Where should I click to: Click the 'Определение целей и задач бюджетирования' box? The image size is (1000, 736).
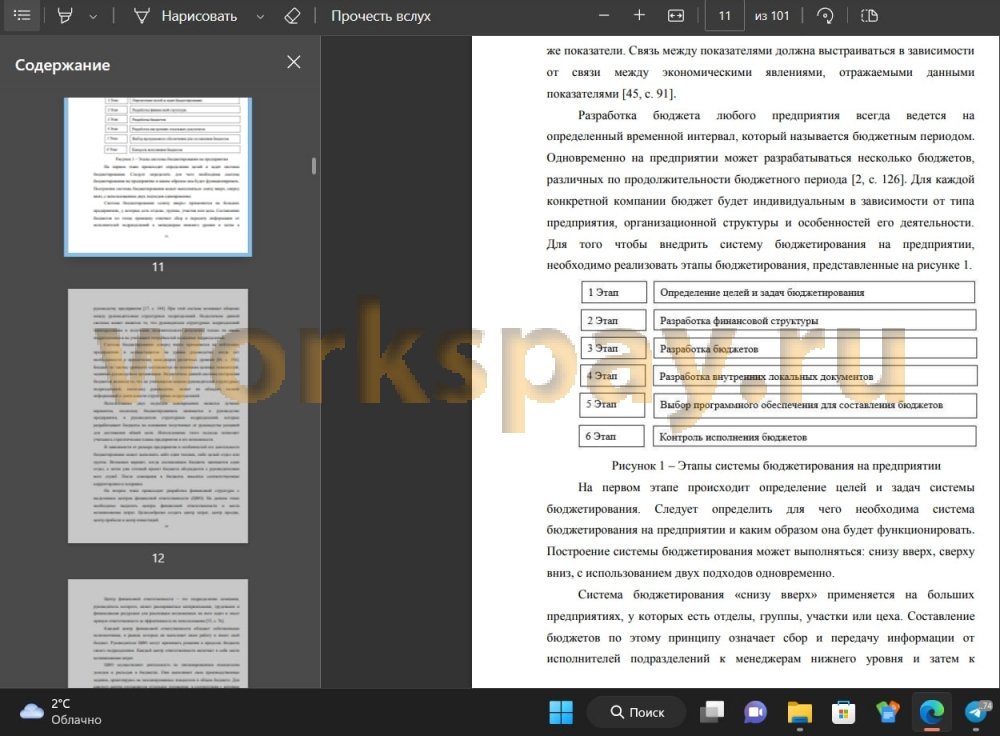(x=814, y=292)
